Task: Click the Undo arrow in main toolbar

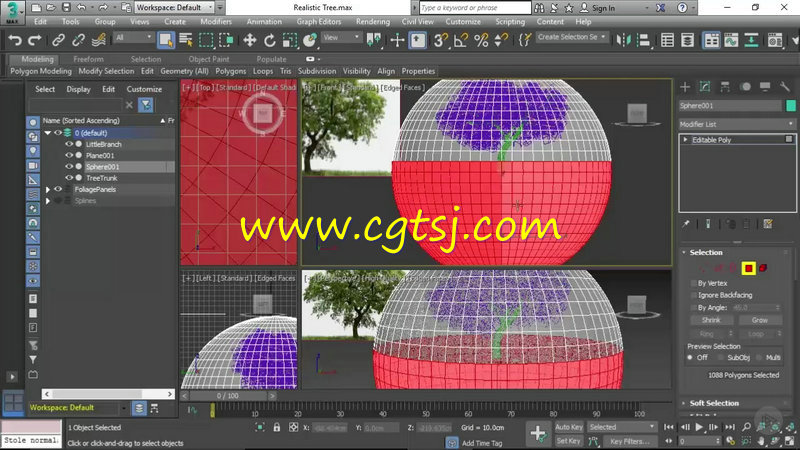Action: pyautogui.click(x=15, y=40)
